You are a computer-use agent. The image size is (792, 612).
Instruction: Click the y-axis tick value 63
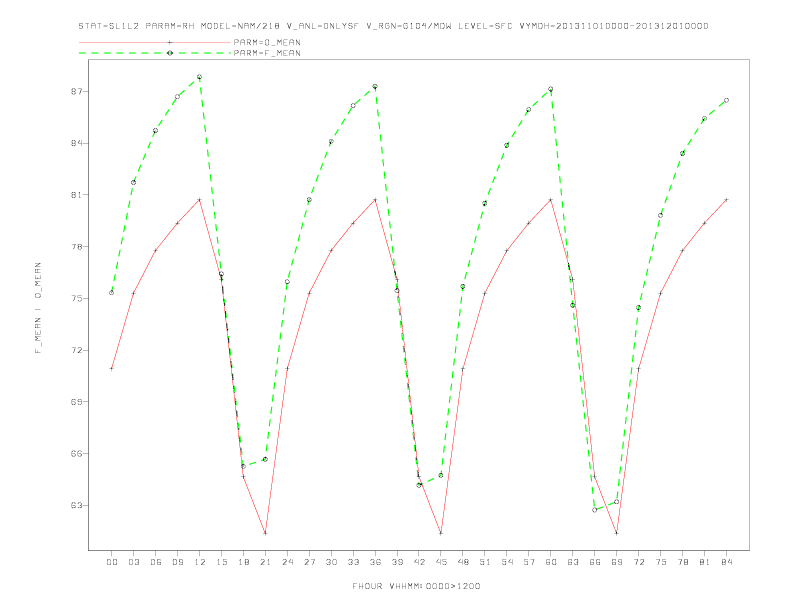coord(76,505)
